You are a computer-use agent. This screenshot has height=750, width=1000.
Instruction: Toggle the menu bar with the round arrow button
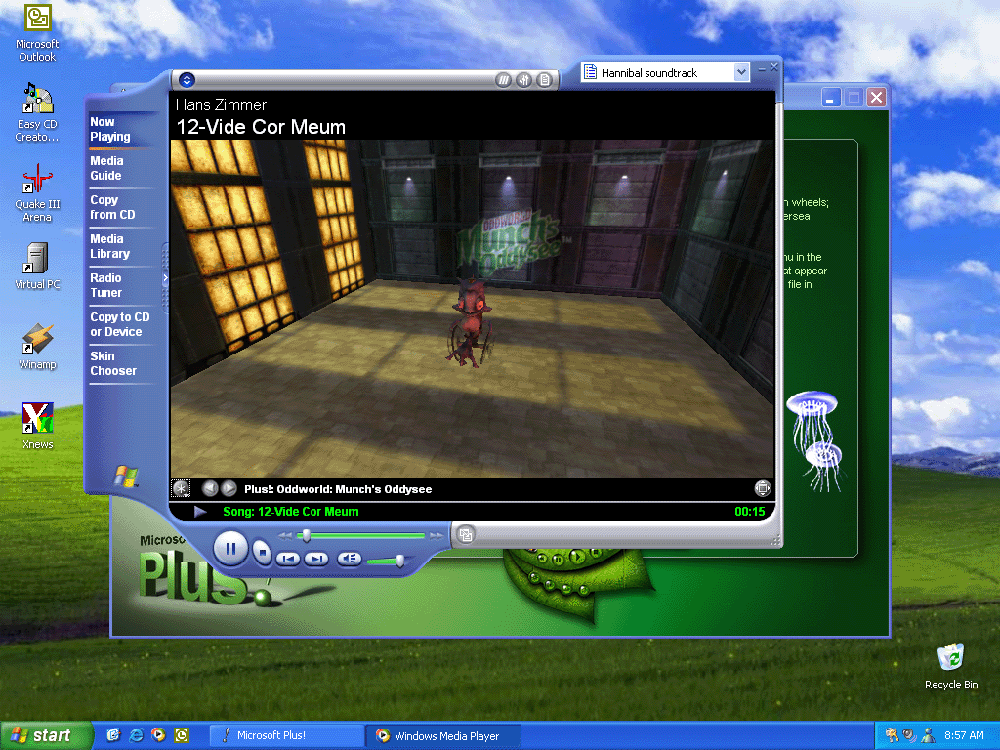click(186, 80)
